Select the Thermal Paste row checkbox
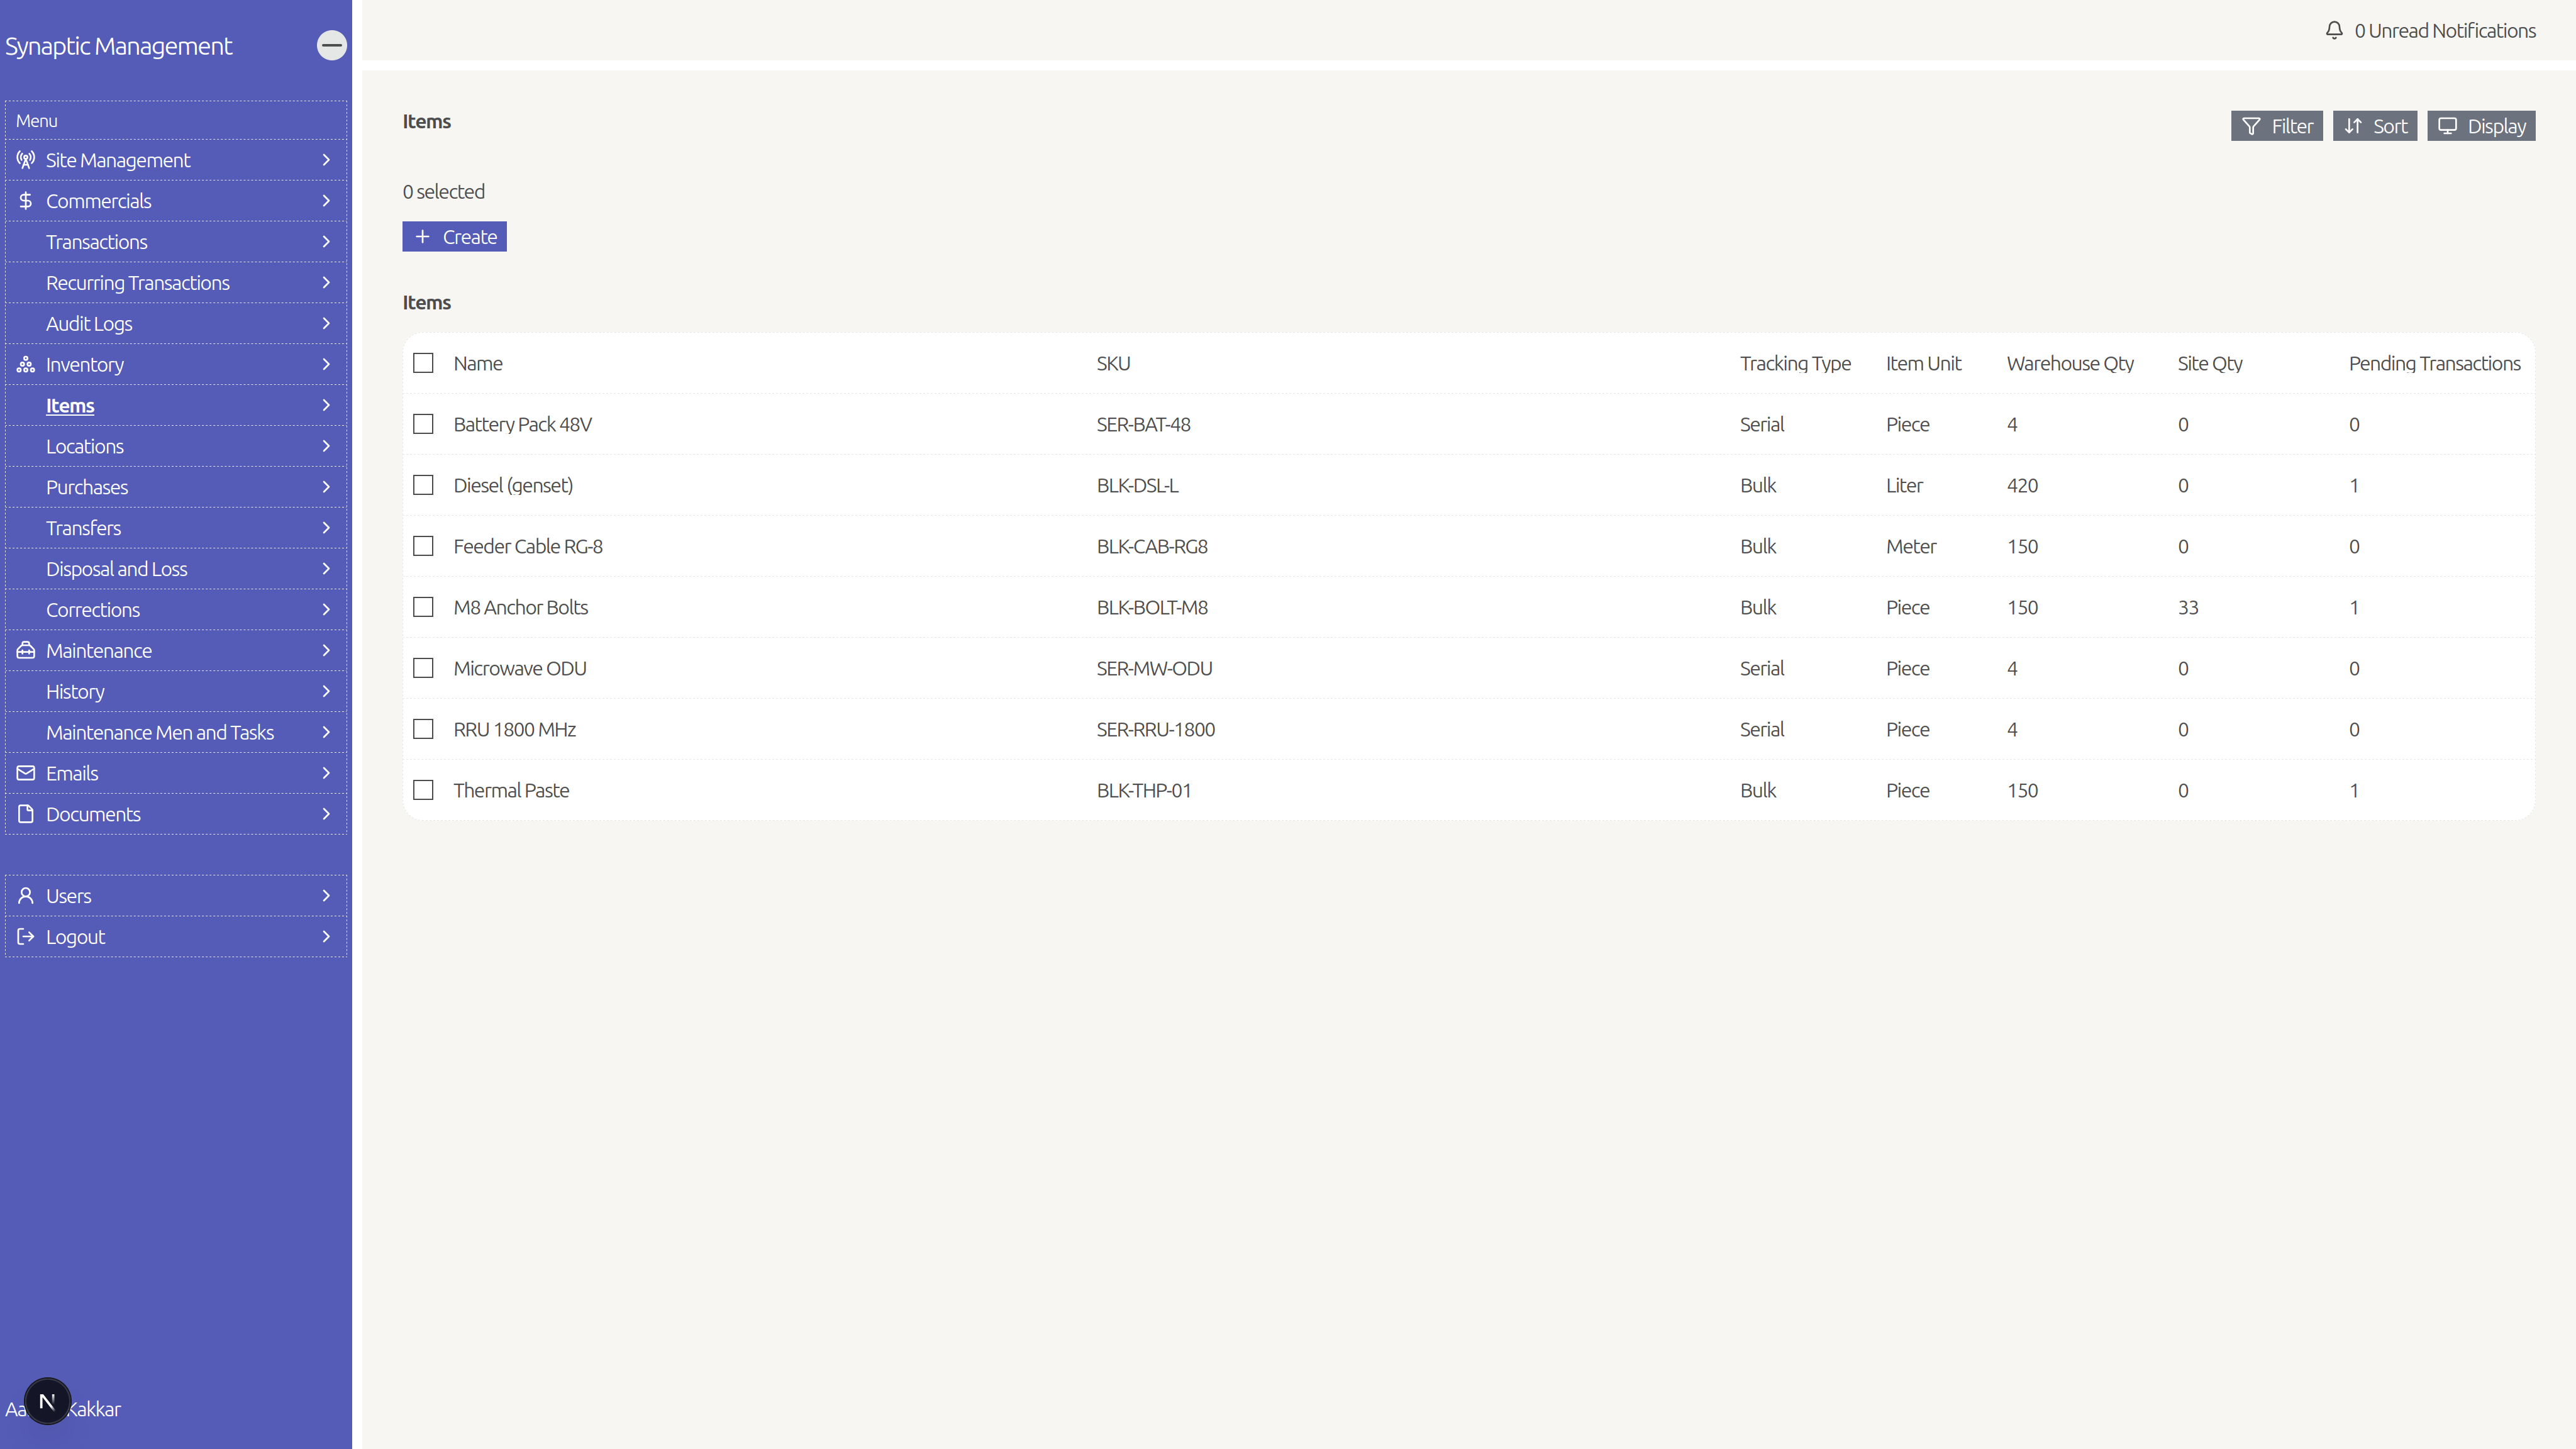 pyautogui.click(x=423, y=790)
